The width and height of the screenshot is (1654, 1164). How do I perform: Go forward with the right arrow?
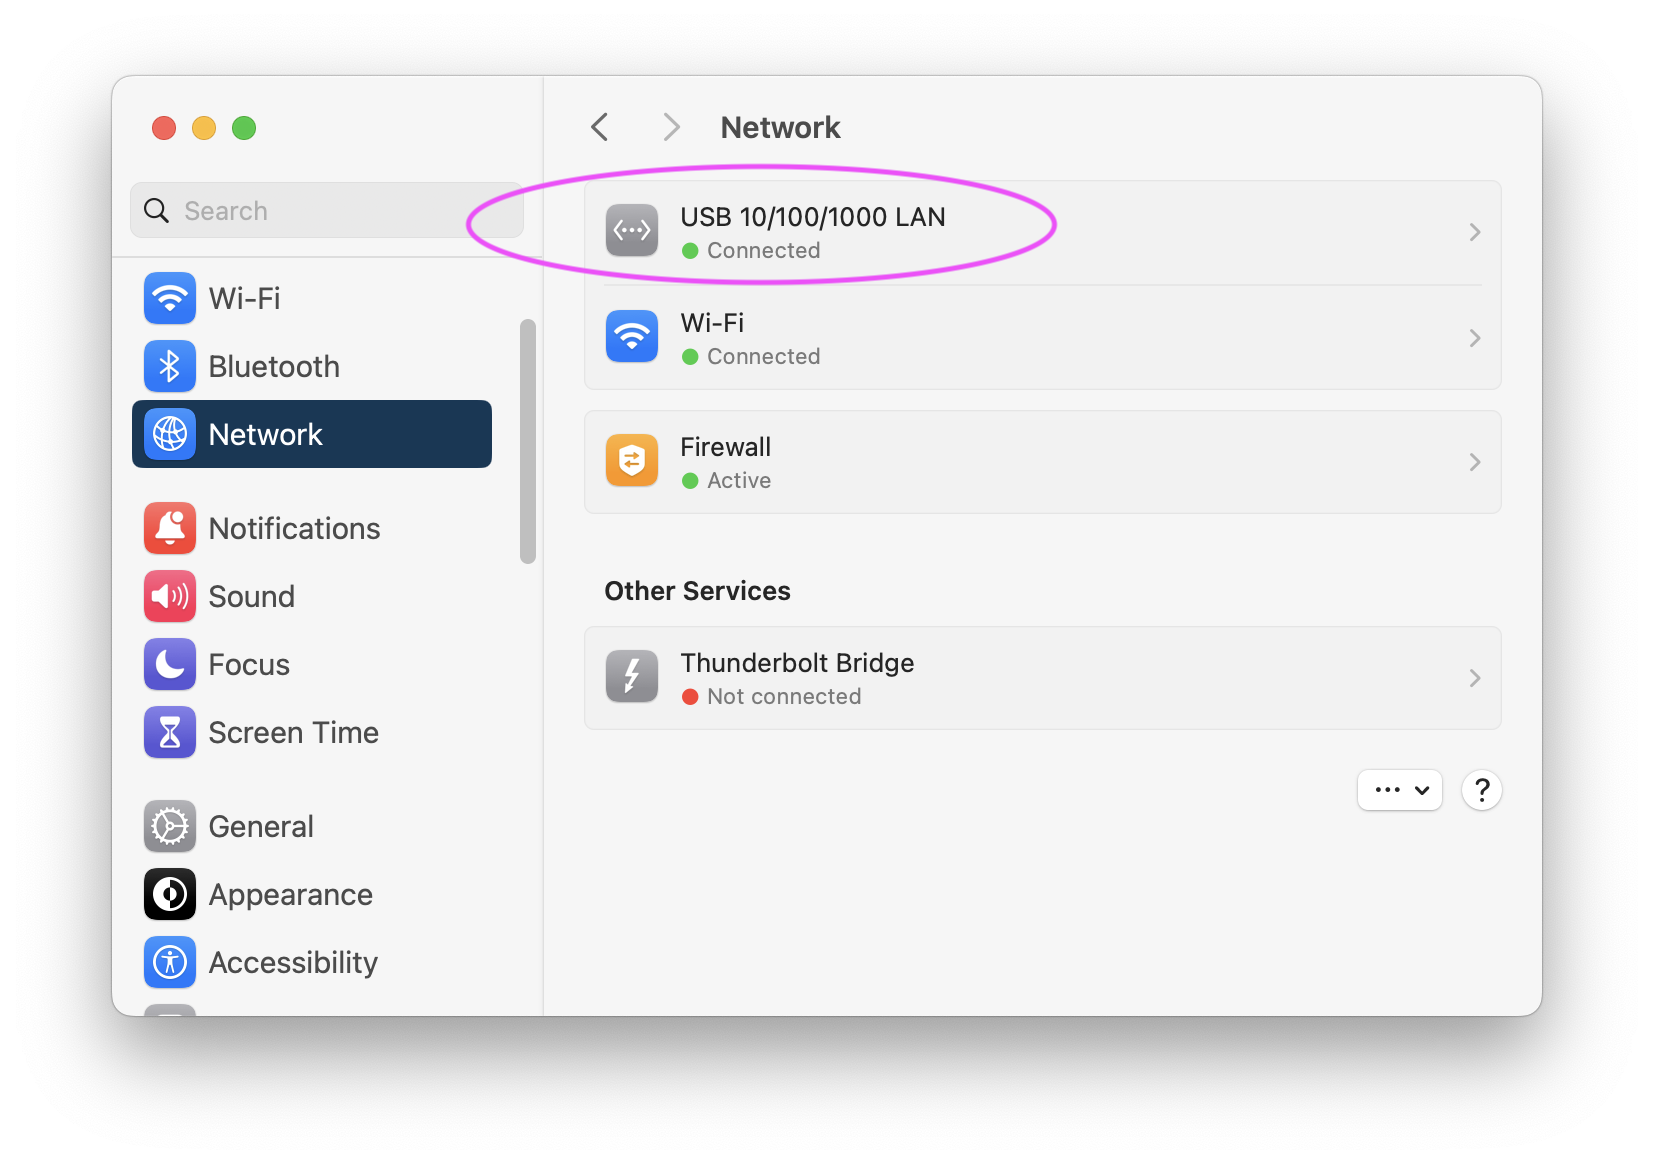tap(671, 127)
